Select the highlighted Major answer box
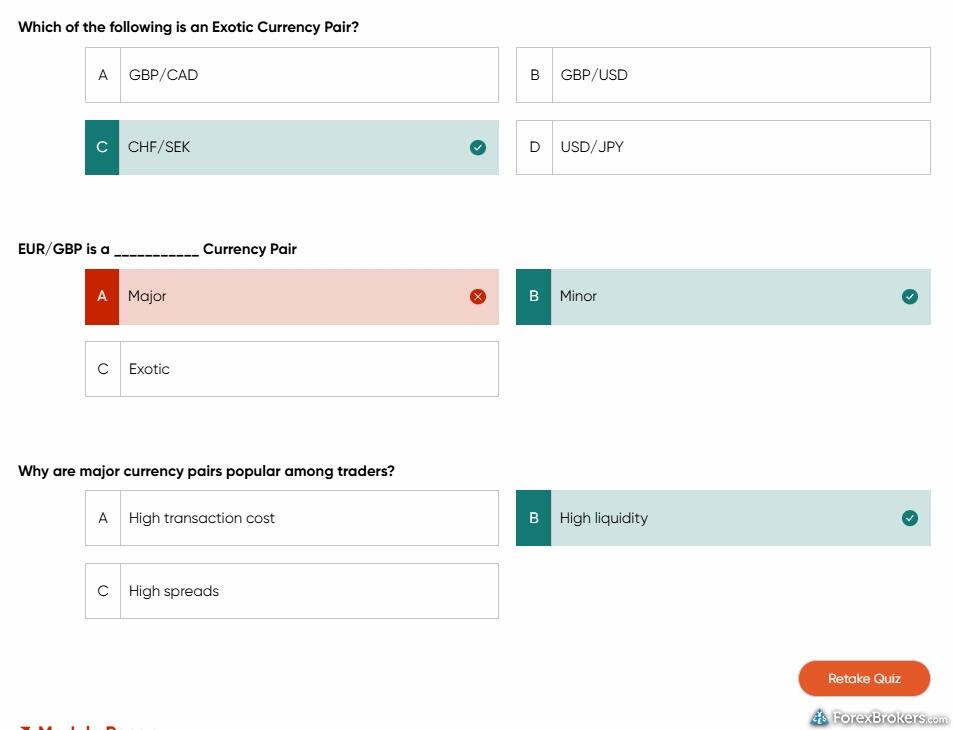Viewport: 953px width, 730px height. coord(292,297)
